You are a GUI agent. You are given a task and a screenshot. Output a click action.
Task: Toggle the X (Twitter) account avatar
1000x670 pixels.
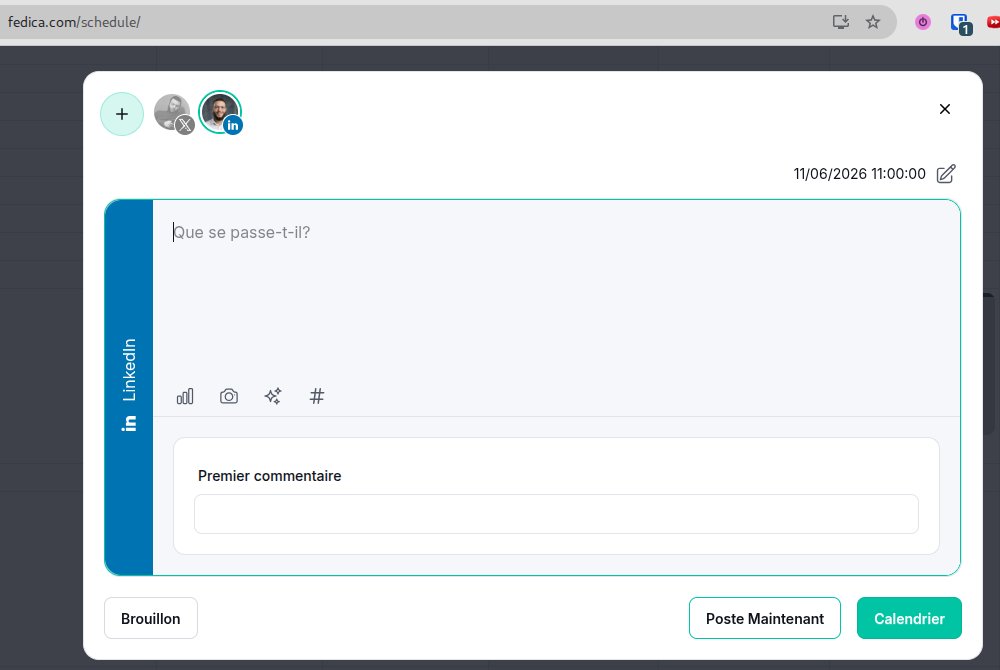point(173,113)
